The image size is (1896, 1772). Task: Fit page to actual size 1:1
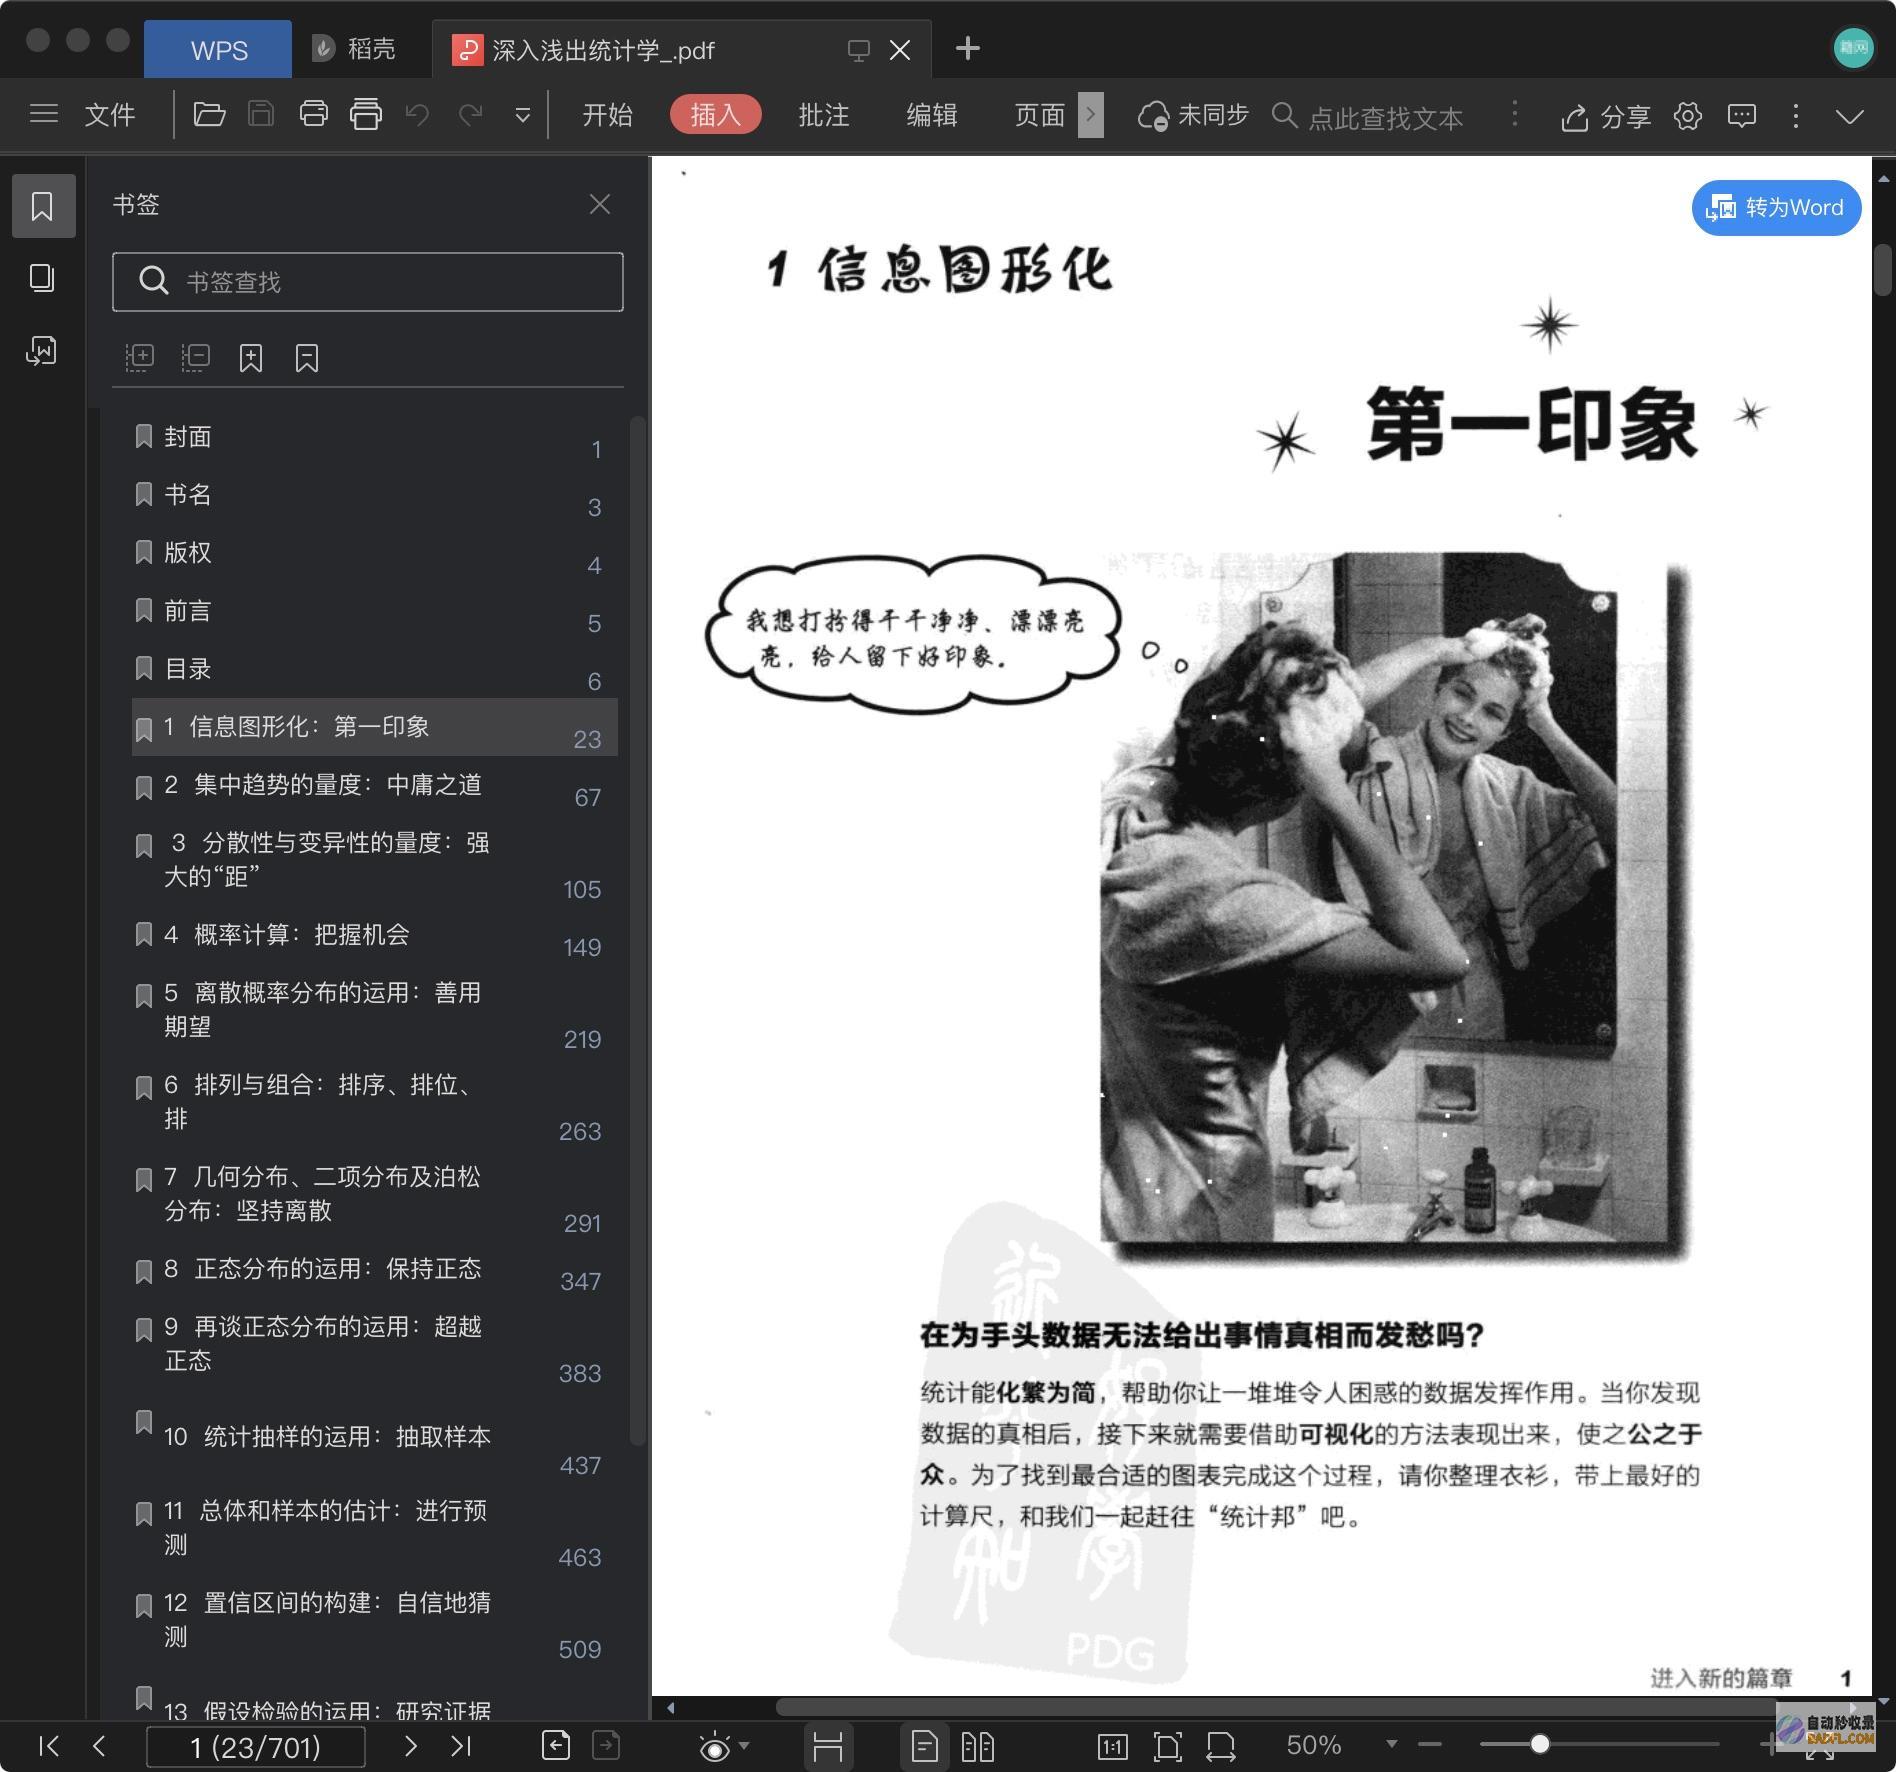1113,1747
